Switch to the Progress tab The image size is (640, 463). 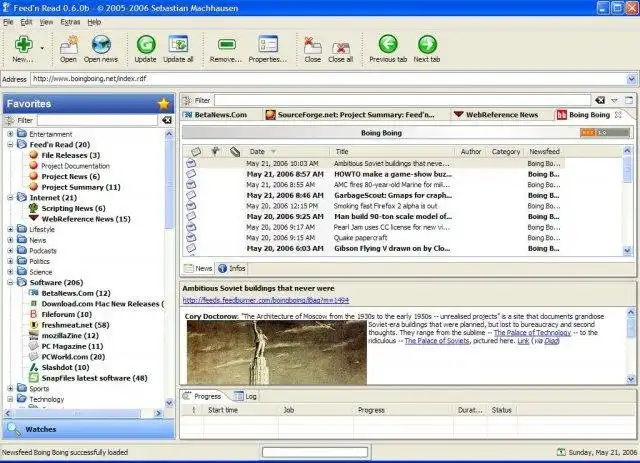(202, 396)
